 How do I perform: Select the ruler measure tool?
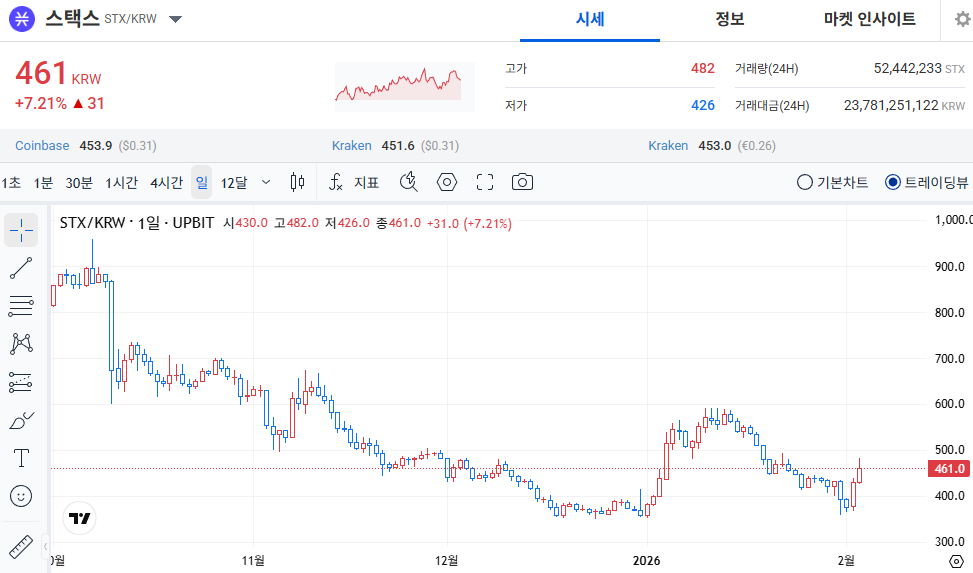point(21,546)
